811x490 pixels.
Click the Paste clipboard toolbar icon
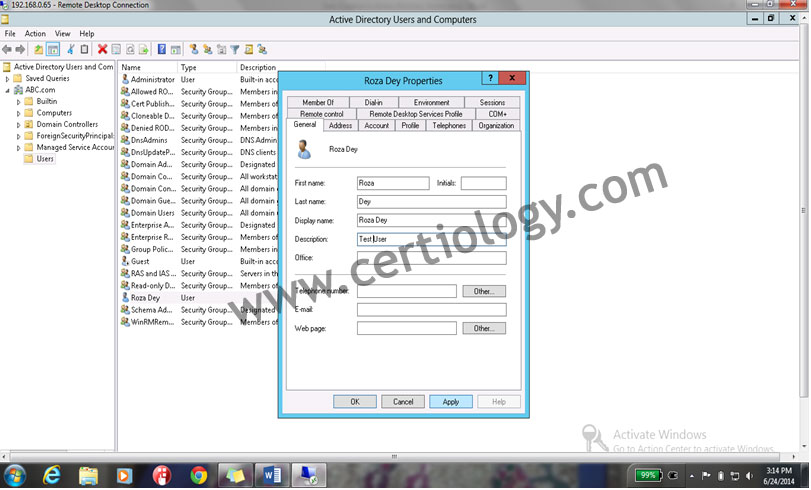[x=84, y=50]
